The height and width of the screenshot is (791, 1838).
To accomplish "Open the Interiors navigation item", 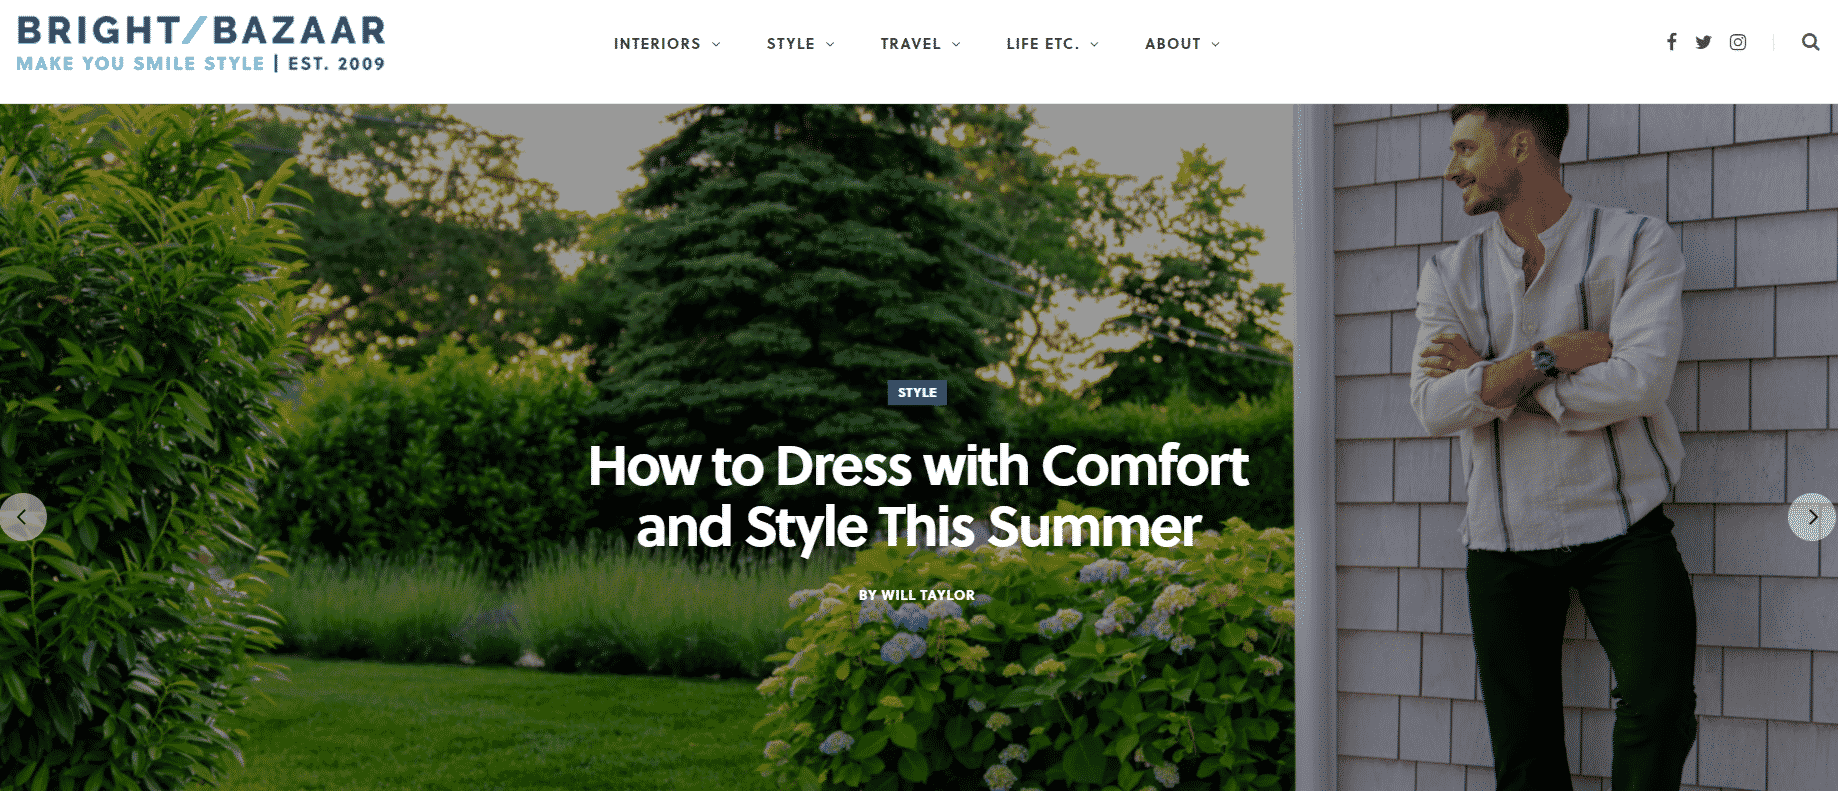I will 657,44.
